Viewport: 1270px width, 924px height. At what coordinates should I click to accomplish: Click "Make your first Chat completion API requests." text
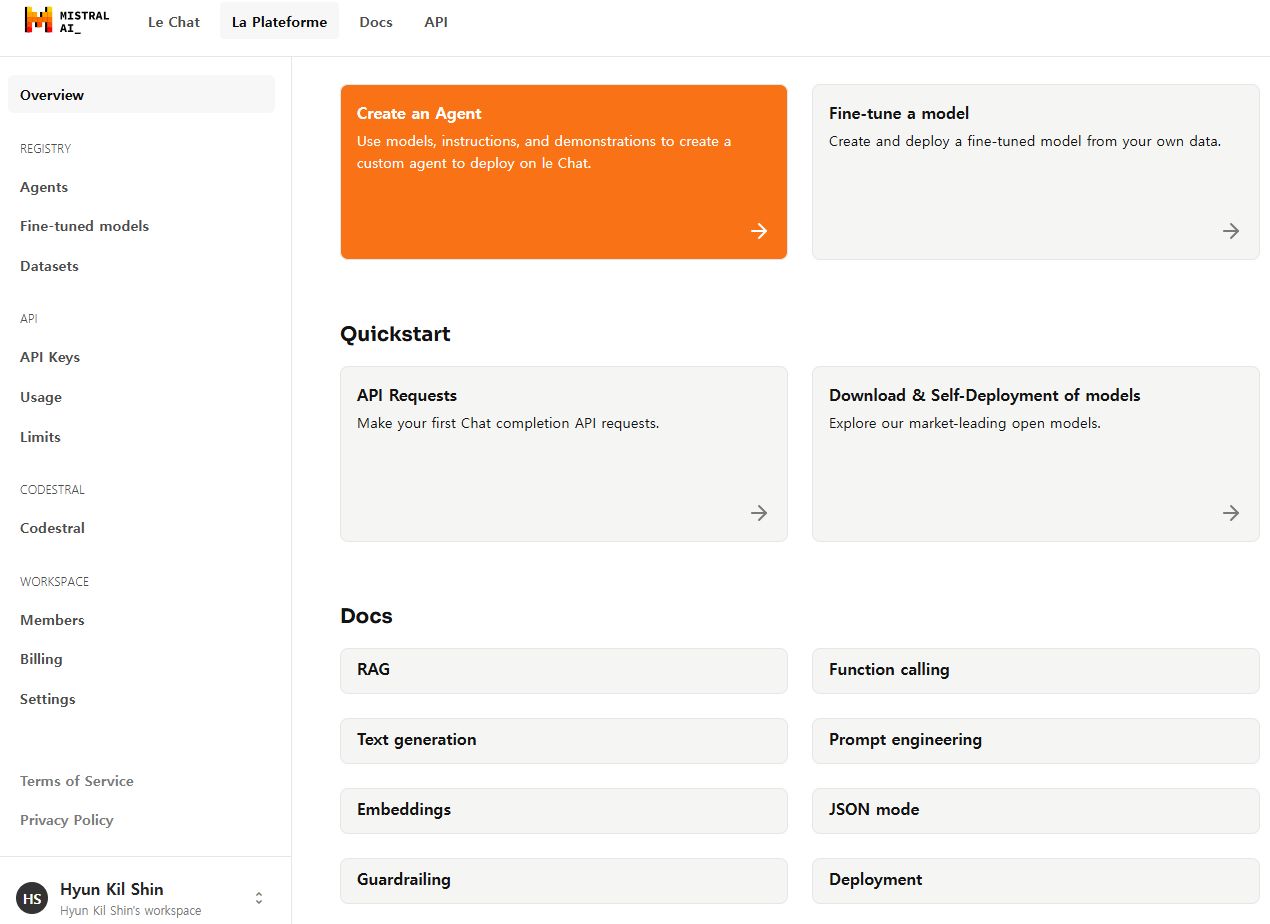508,423
